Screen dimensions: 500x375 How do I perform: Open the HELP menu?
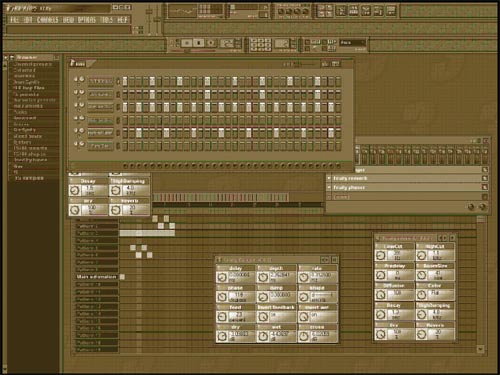click(x=122, y=20)
